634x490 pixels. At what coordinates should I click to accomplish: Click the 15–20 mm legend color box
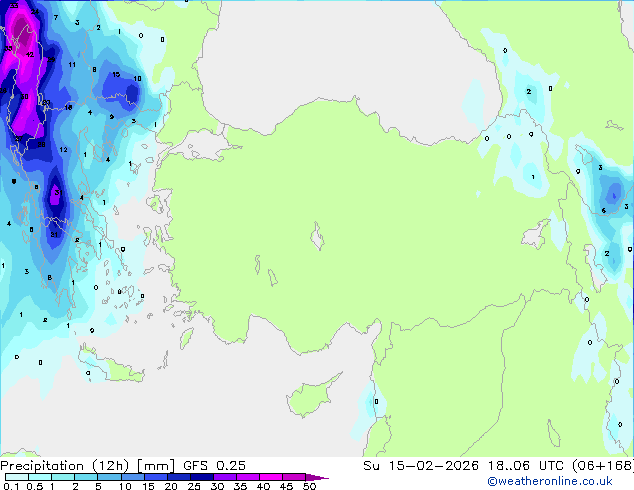click(155, 477)
